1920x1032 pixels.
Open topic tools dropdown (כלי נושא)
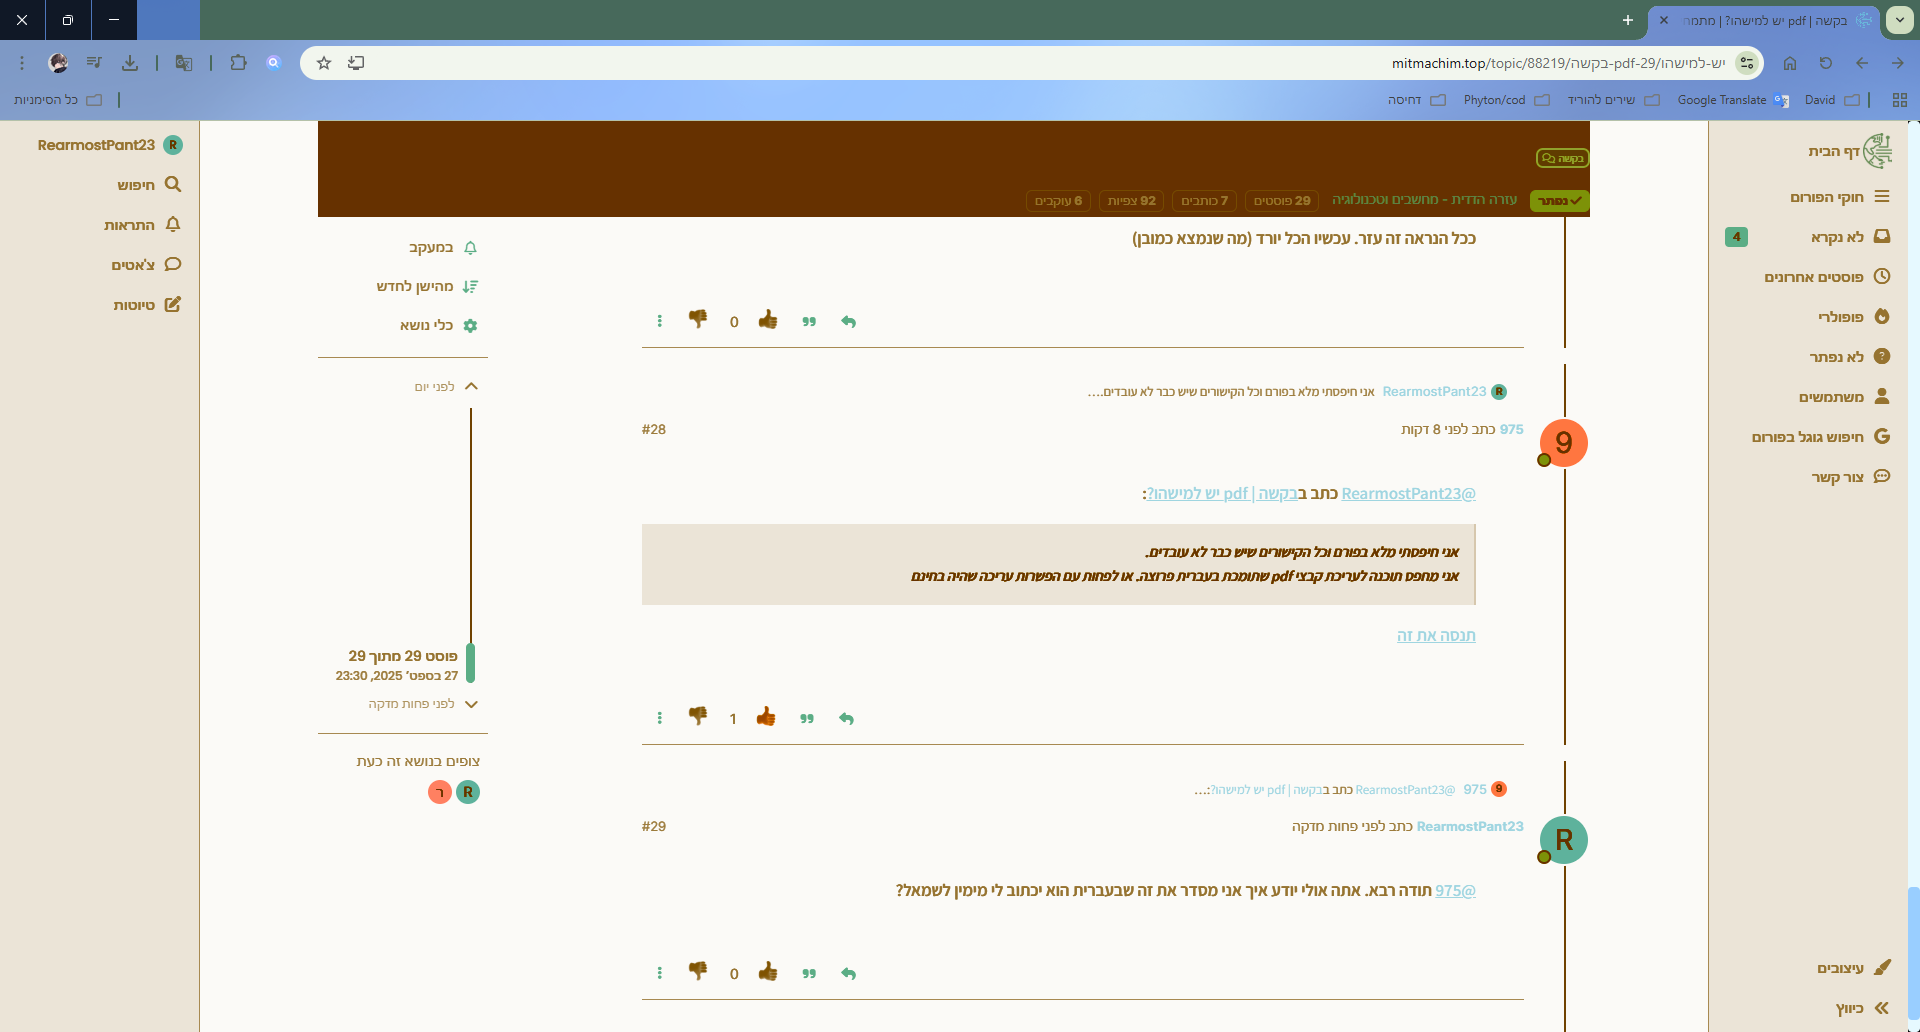pos(438,325)
